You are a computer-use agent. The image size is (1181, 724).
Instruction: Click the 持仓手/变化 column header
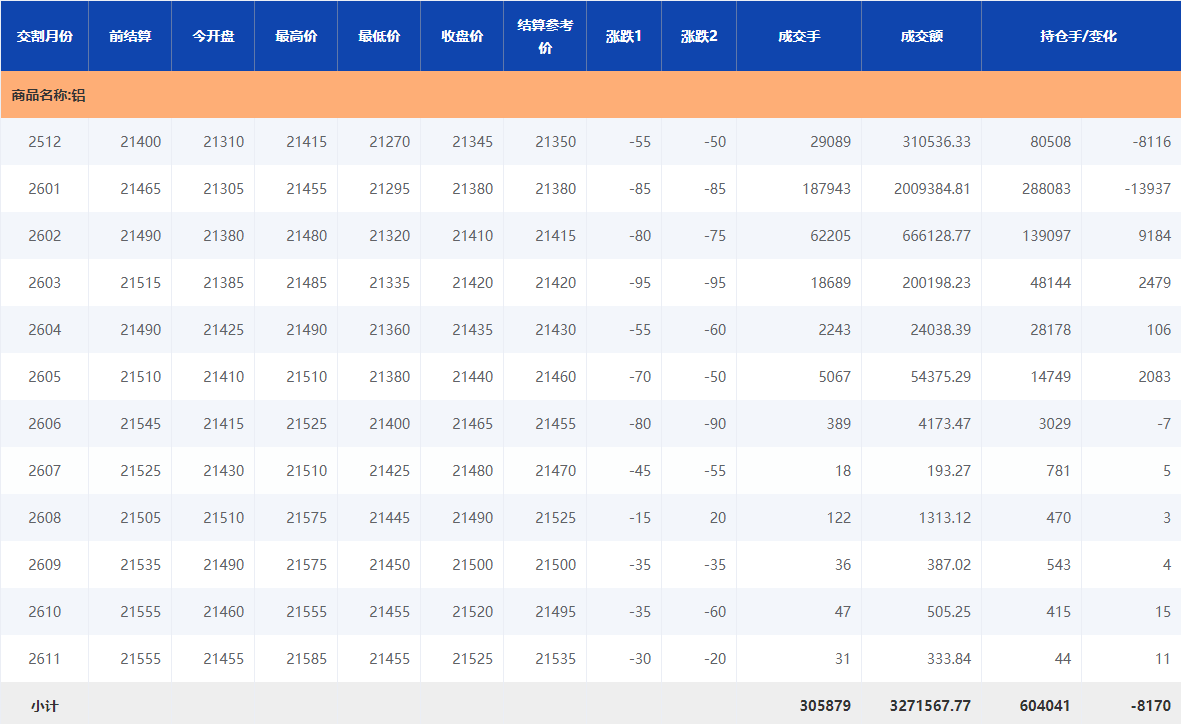tap(1079, 36)
